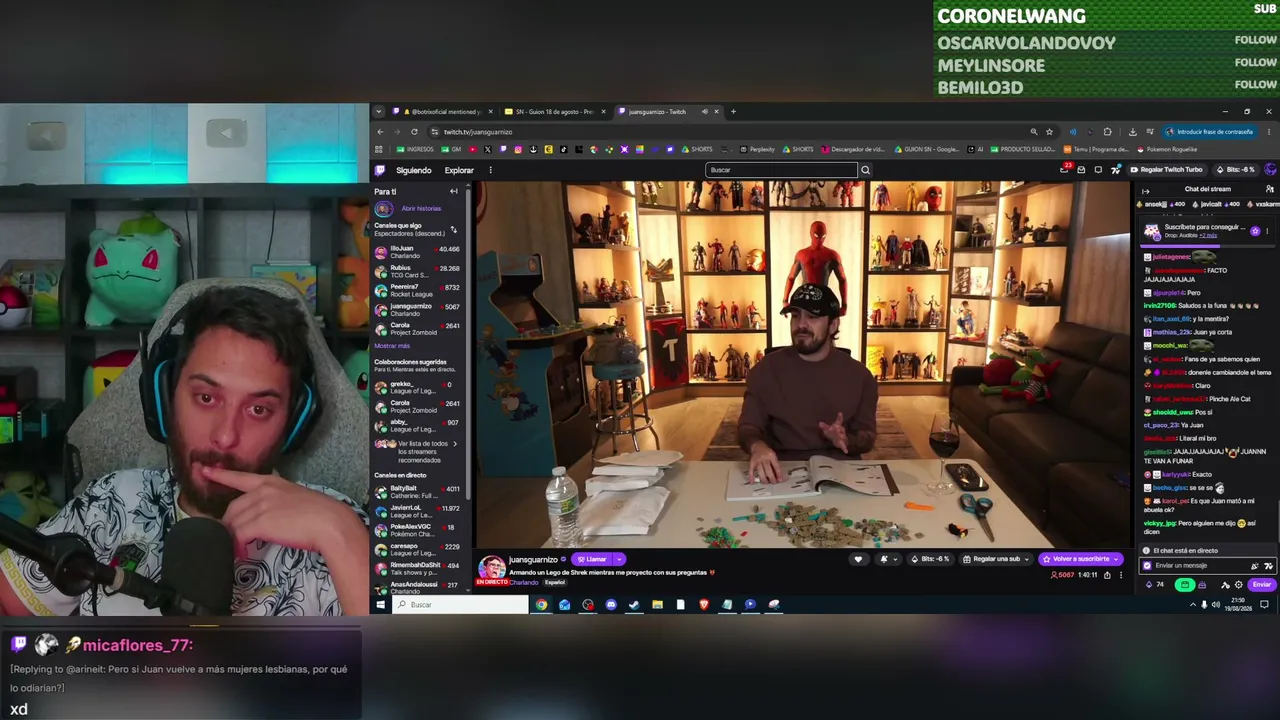
Task: Open the Siguiendo tab in Twitch
Action: click(414, 170)
